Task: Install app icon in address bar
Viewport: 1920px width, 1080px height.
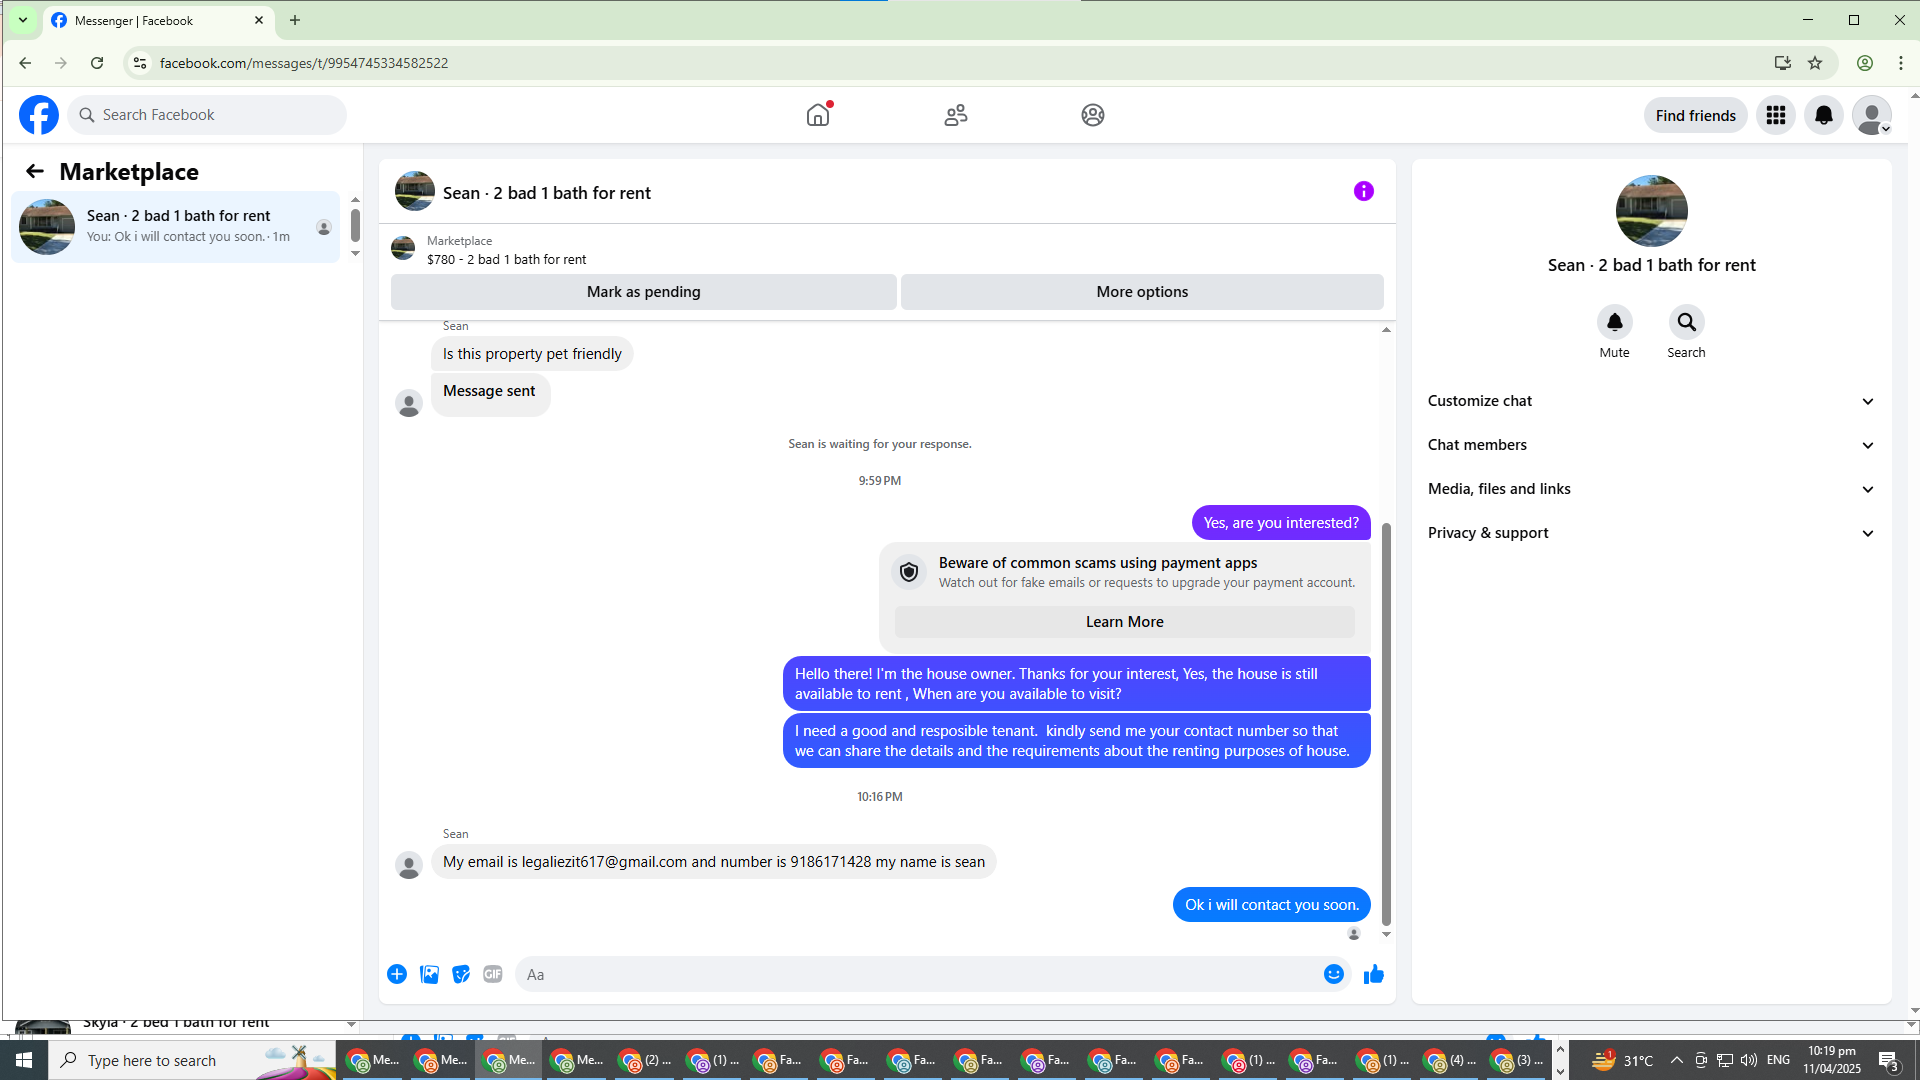Action: coord(1782,63)
